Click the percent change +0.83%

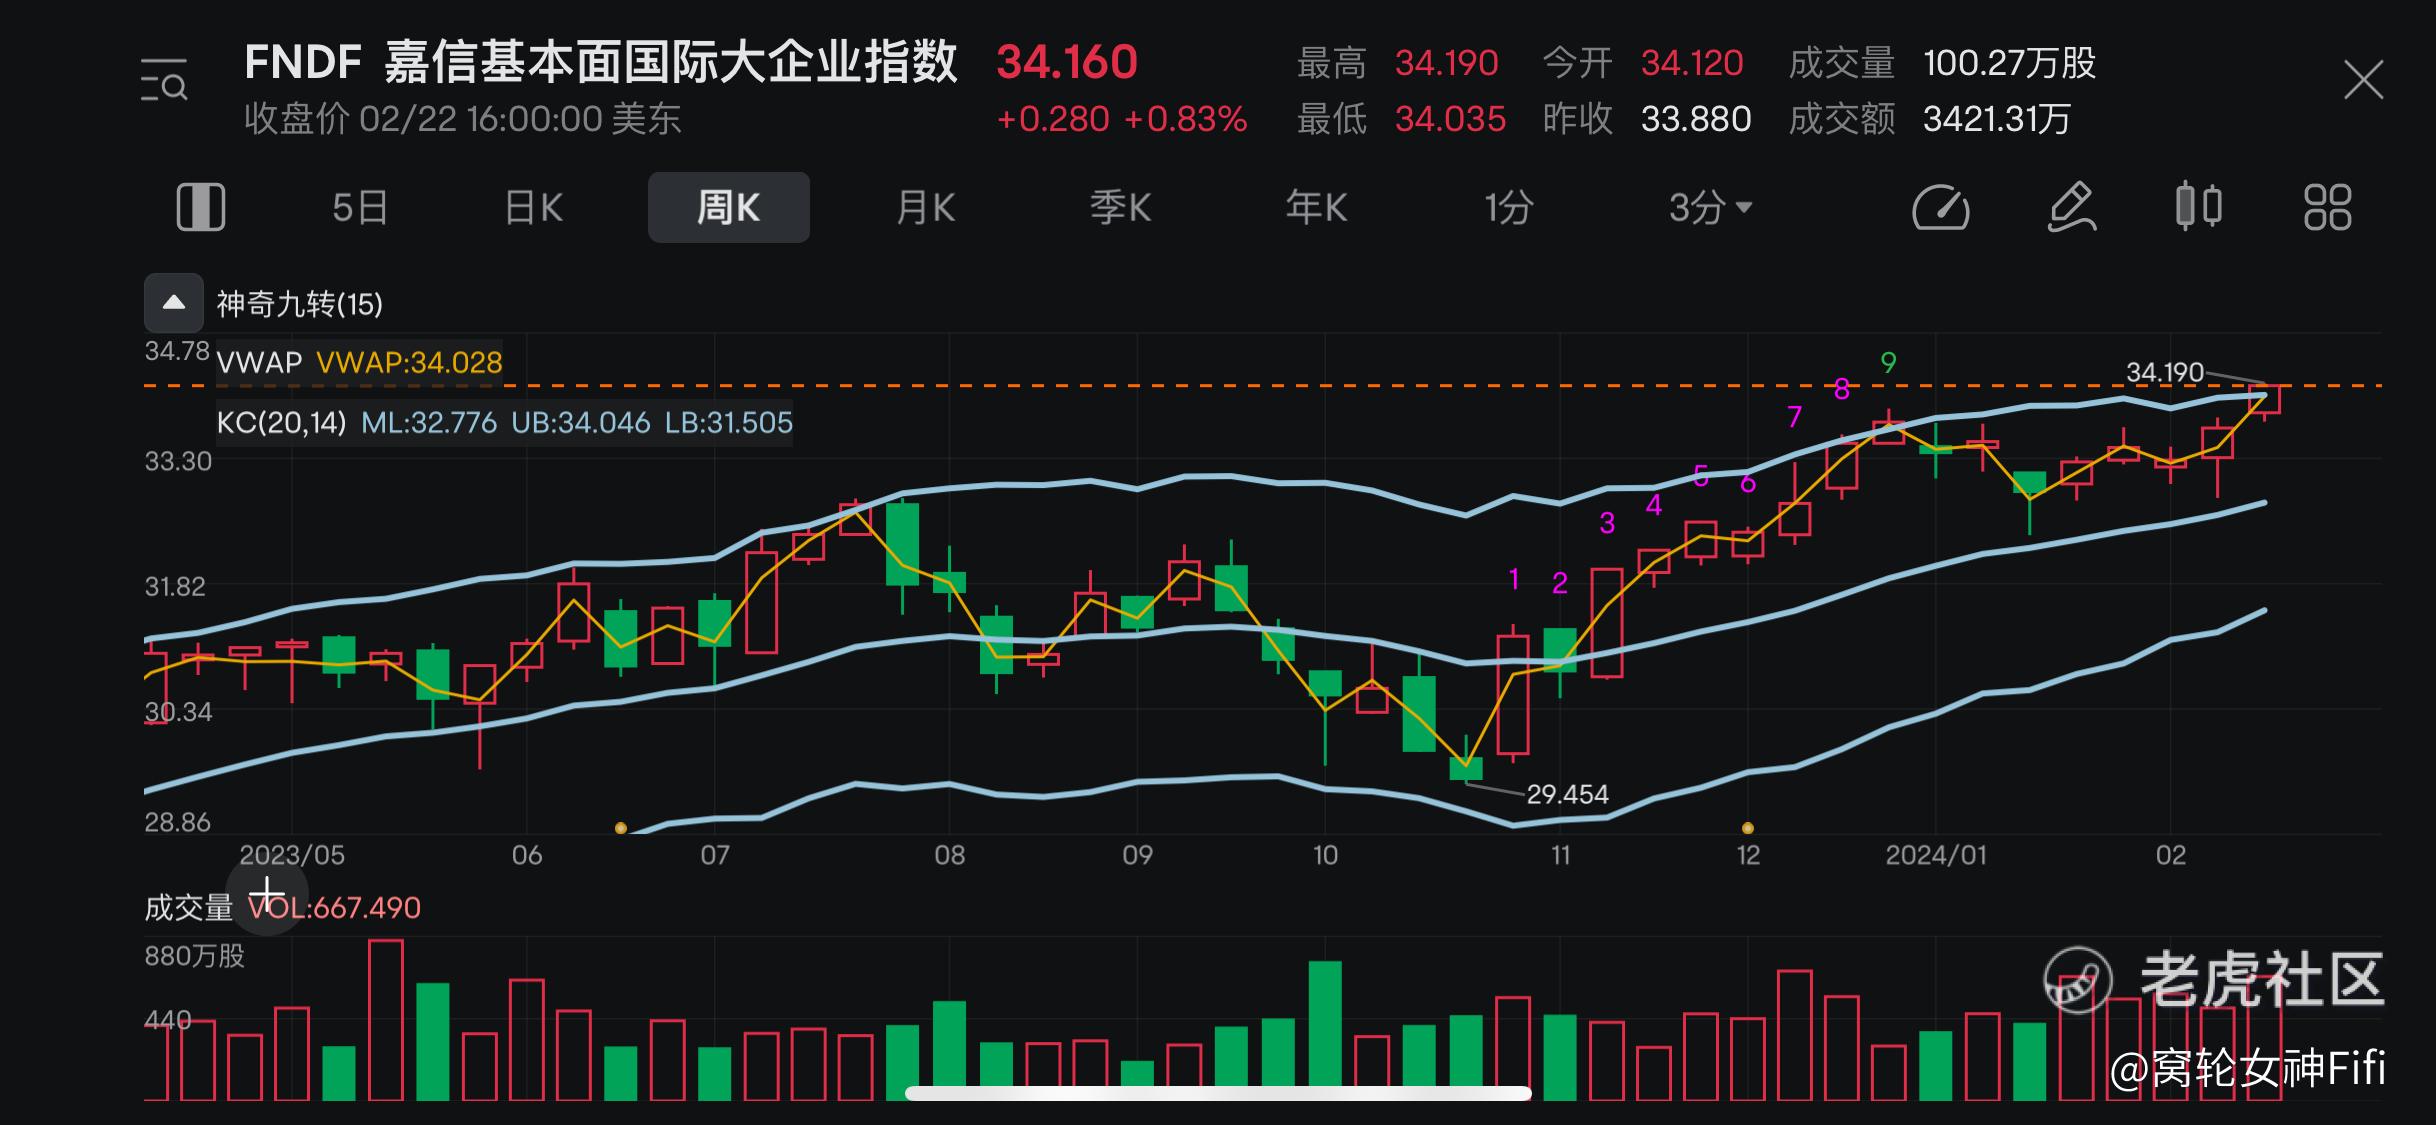(x=1185, y=119)
